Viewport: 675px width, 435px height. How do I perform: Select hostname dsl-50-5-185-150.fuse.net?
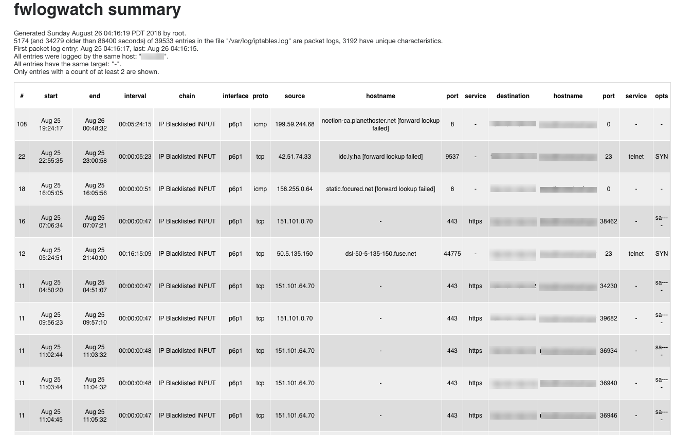point(380,254)
